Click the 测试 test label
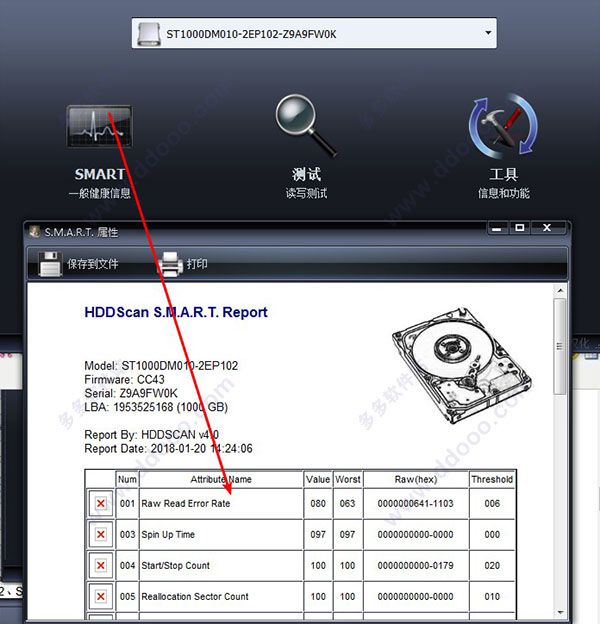This screenshot has width=600, height=624. click(x=306, y=174)
